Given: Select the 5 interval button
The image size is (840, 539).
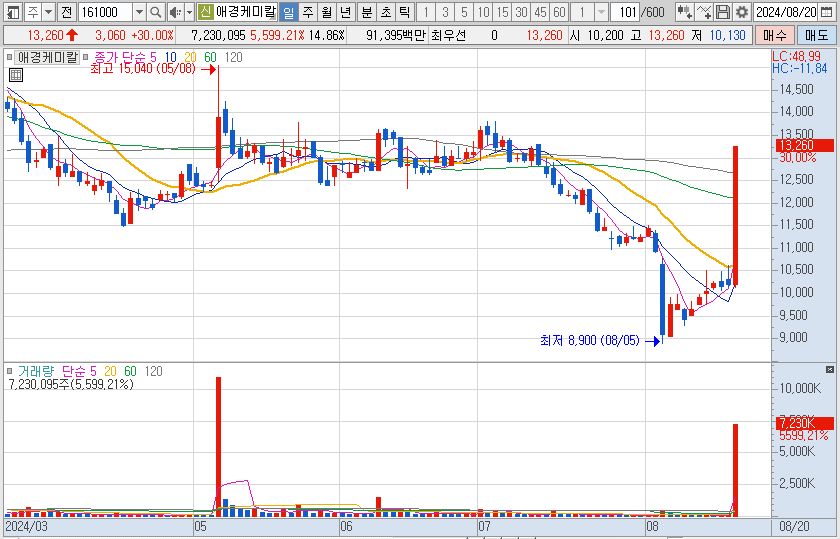Looking at the screenshot, I should [464, 12].
